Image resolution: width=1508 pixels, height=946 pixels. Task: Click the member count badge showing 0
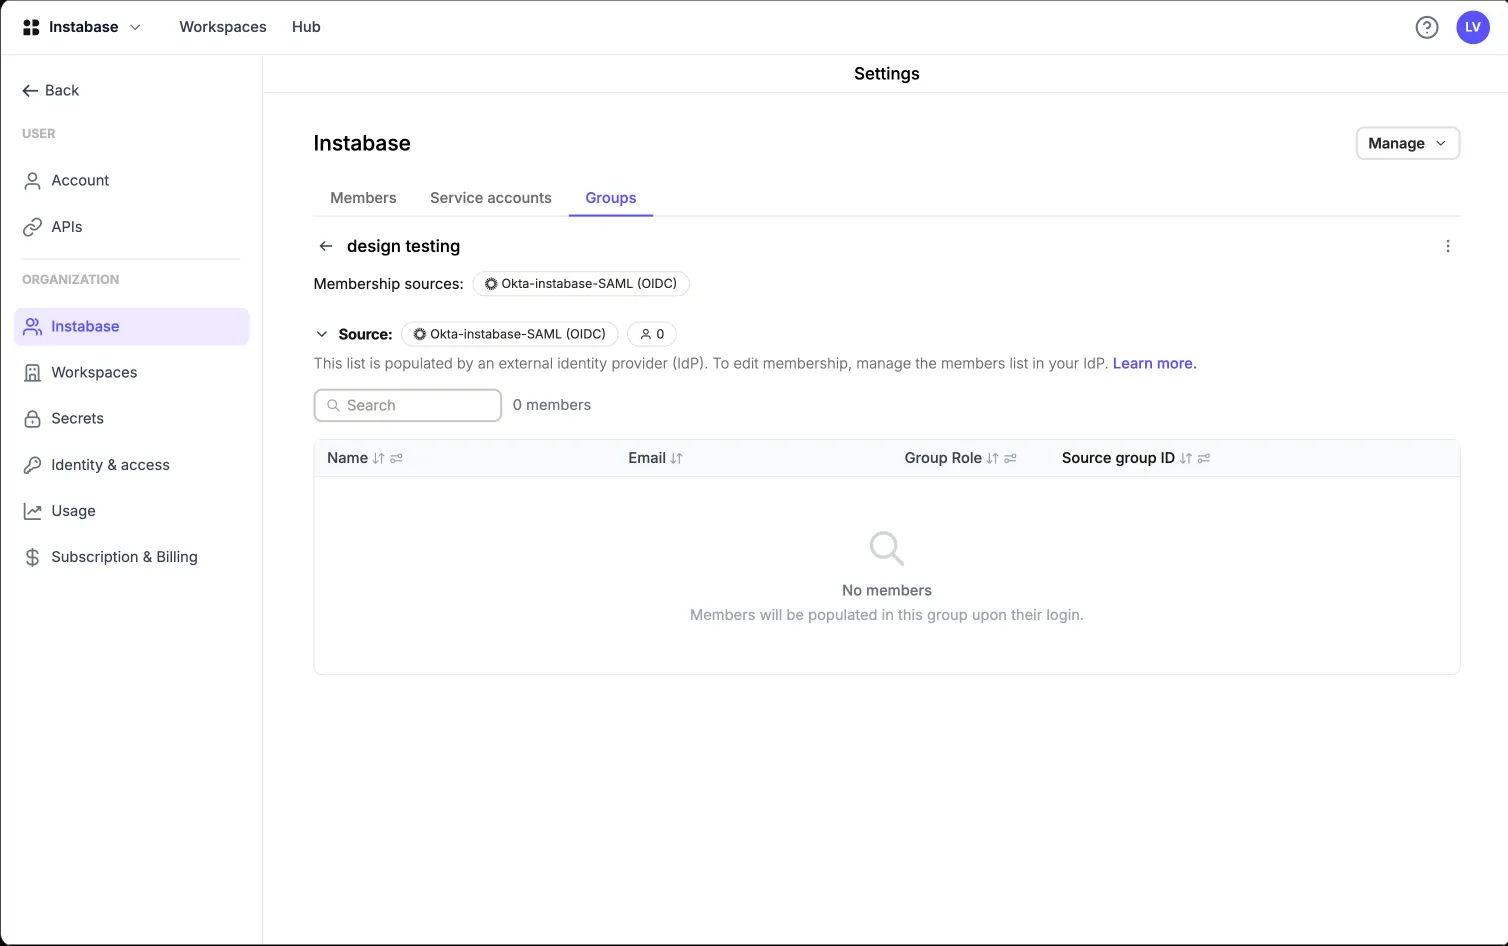[x=652, y=334]
